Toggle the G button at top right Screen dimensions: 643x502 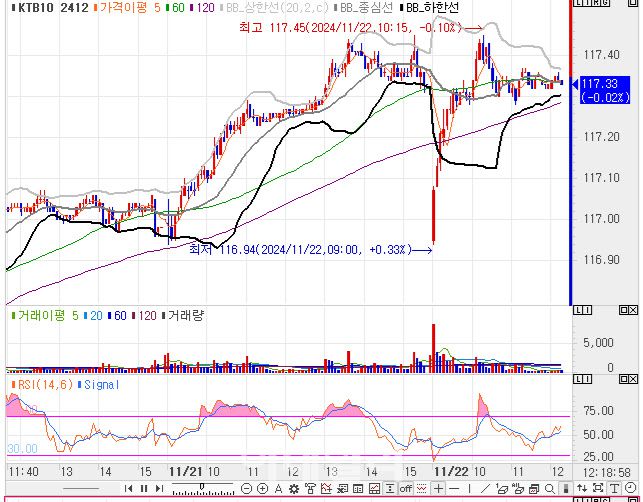pos(605,3)
